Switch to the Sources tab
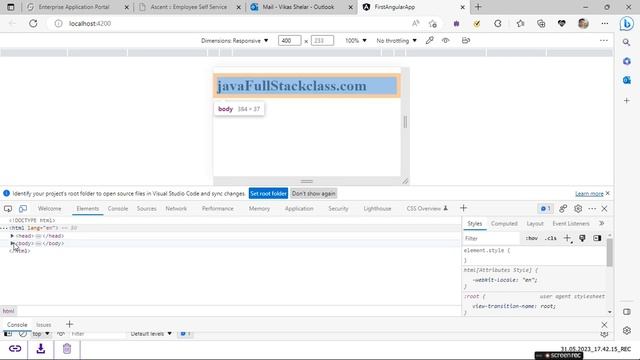This screenshot has height=360, width=640. (x=147, y=209)
